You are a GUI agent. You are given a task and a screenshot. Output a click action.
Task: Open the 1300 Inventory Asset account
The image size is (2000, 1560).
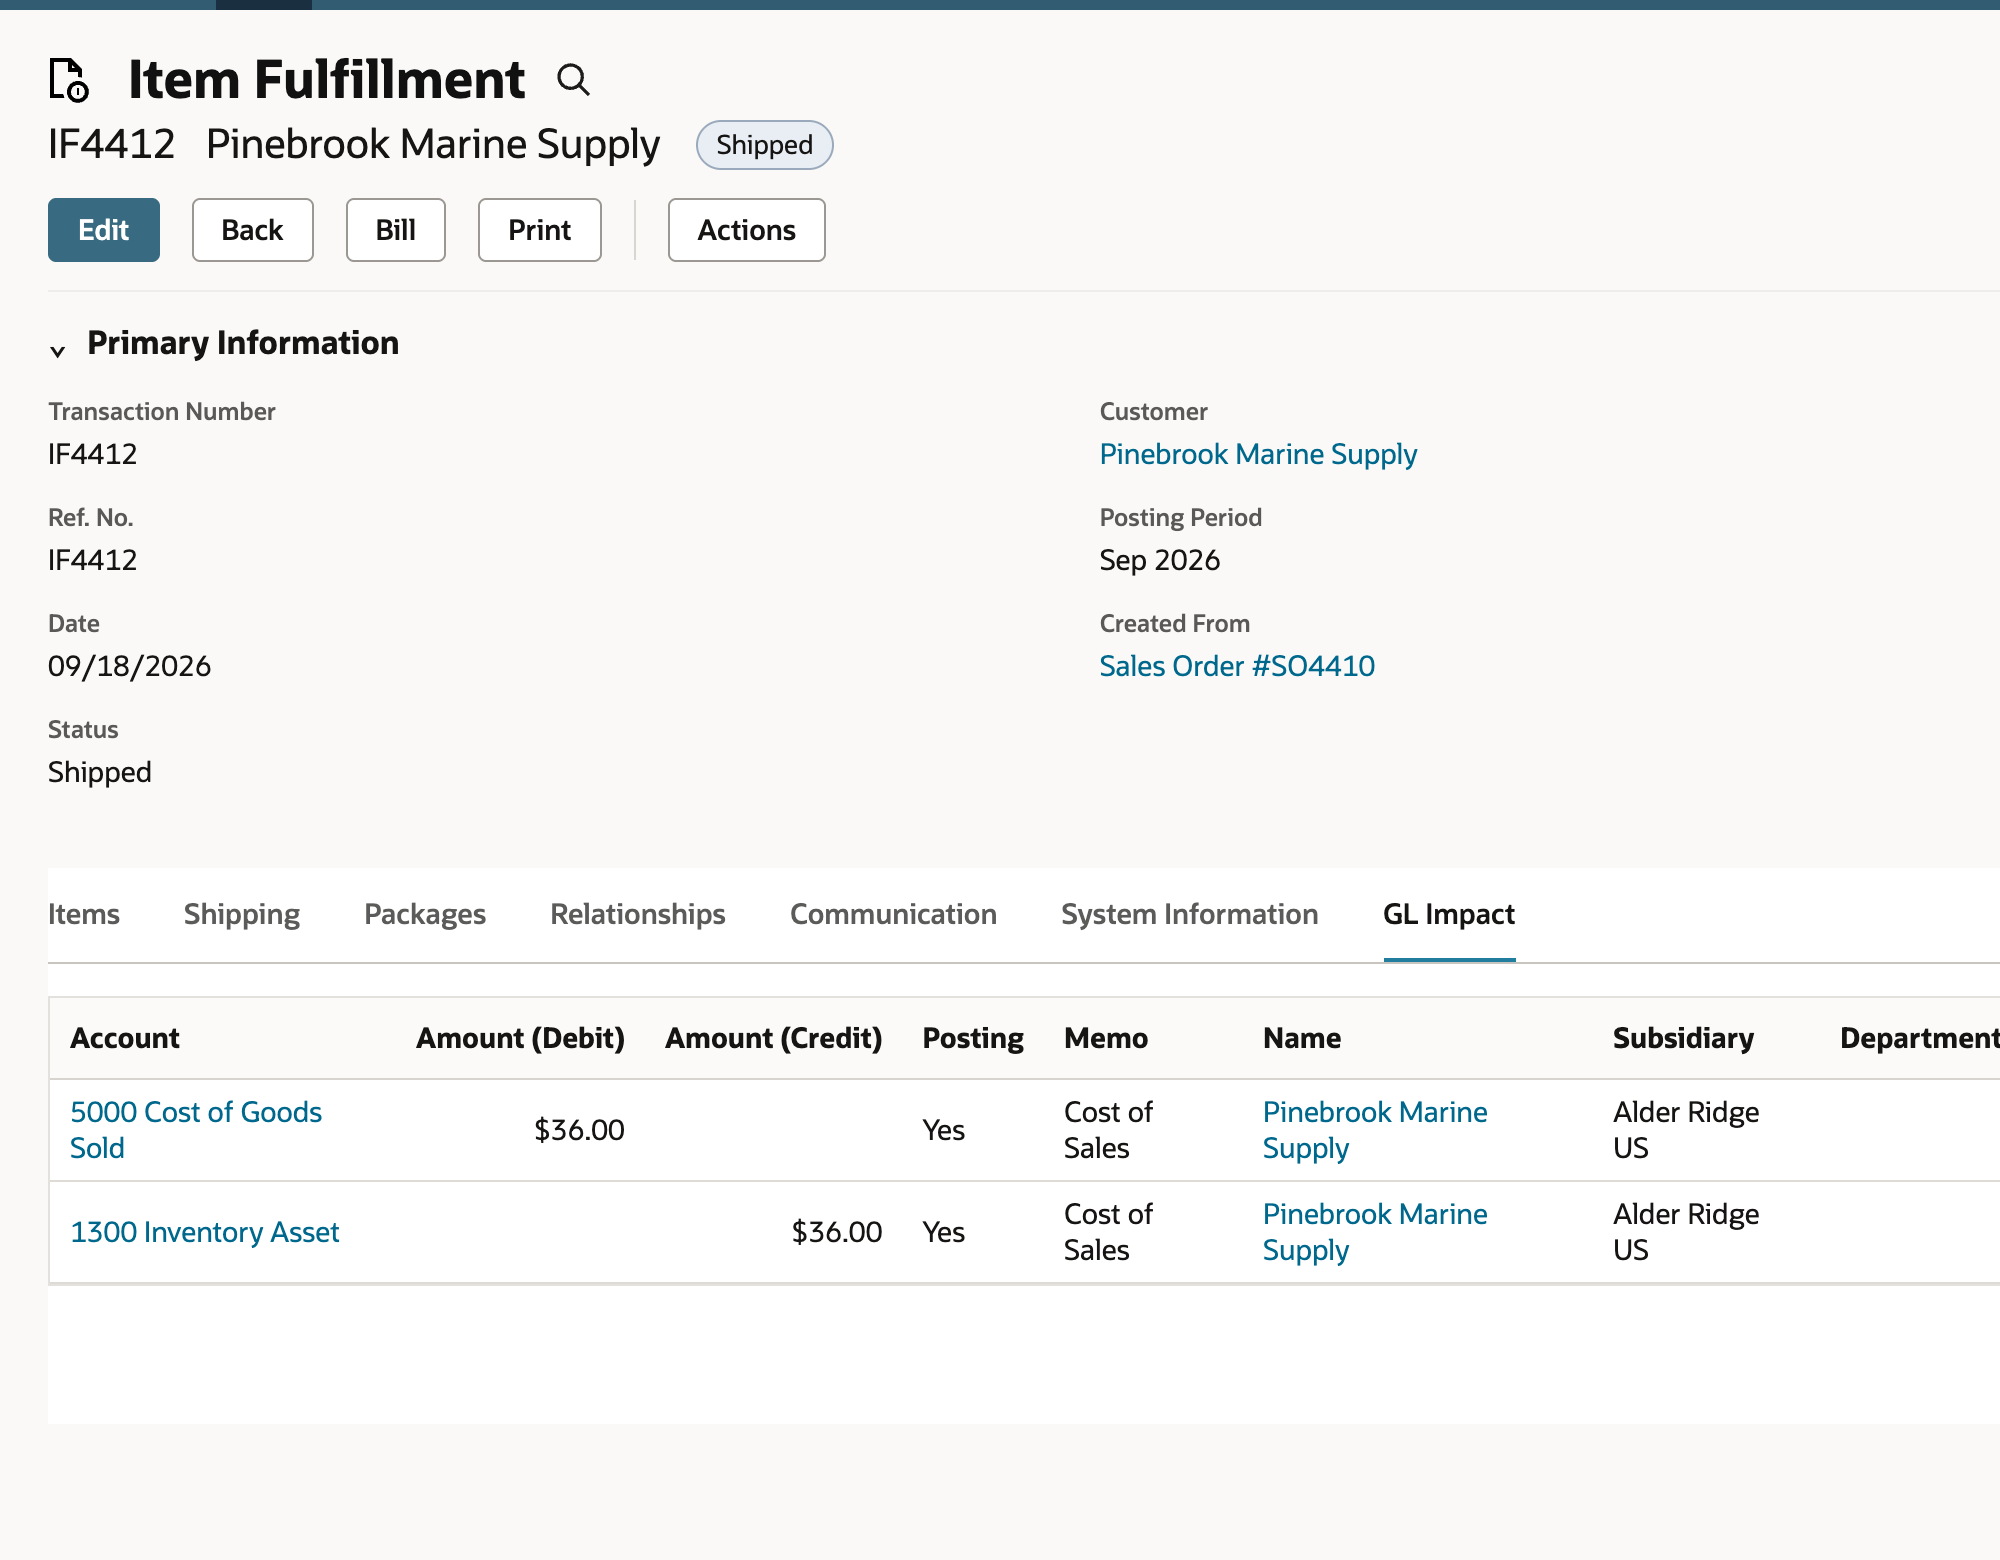click(x=205, y=1232)
